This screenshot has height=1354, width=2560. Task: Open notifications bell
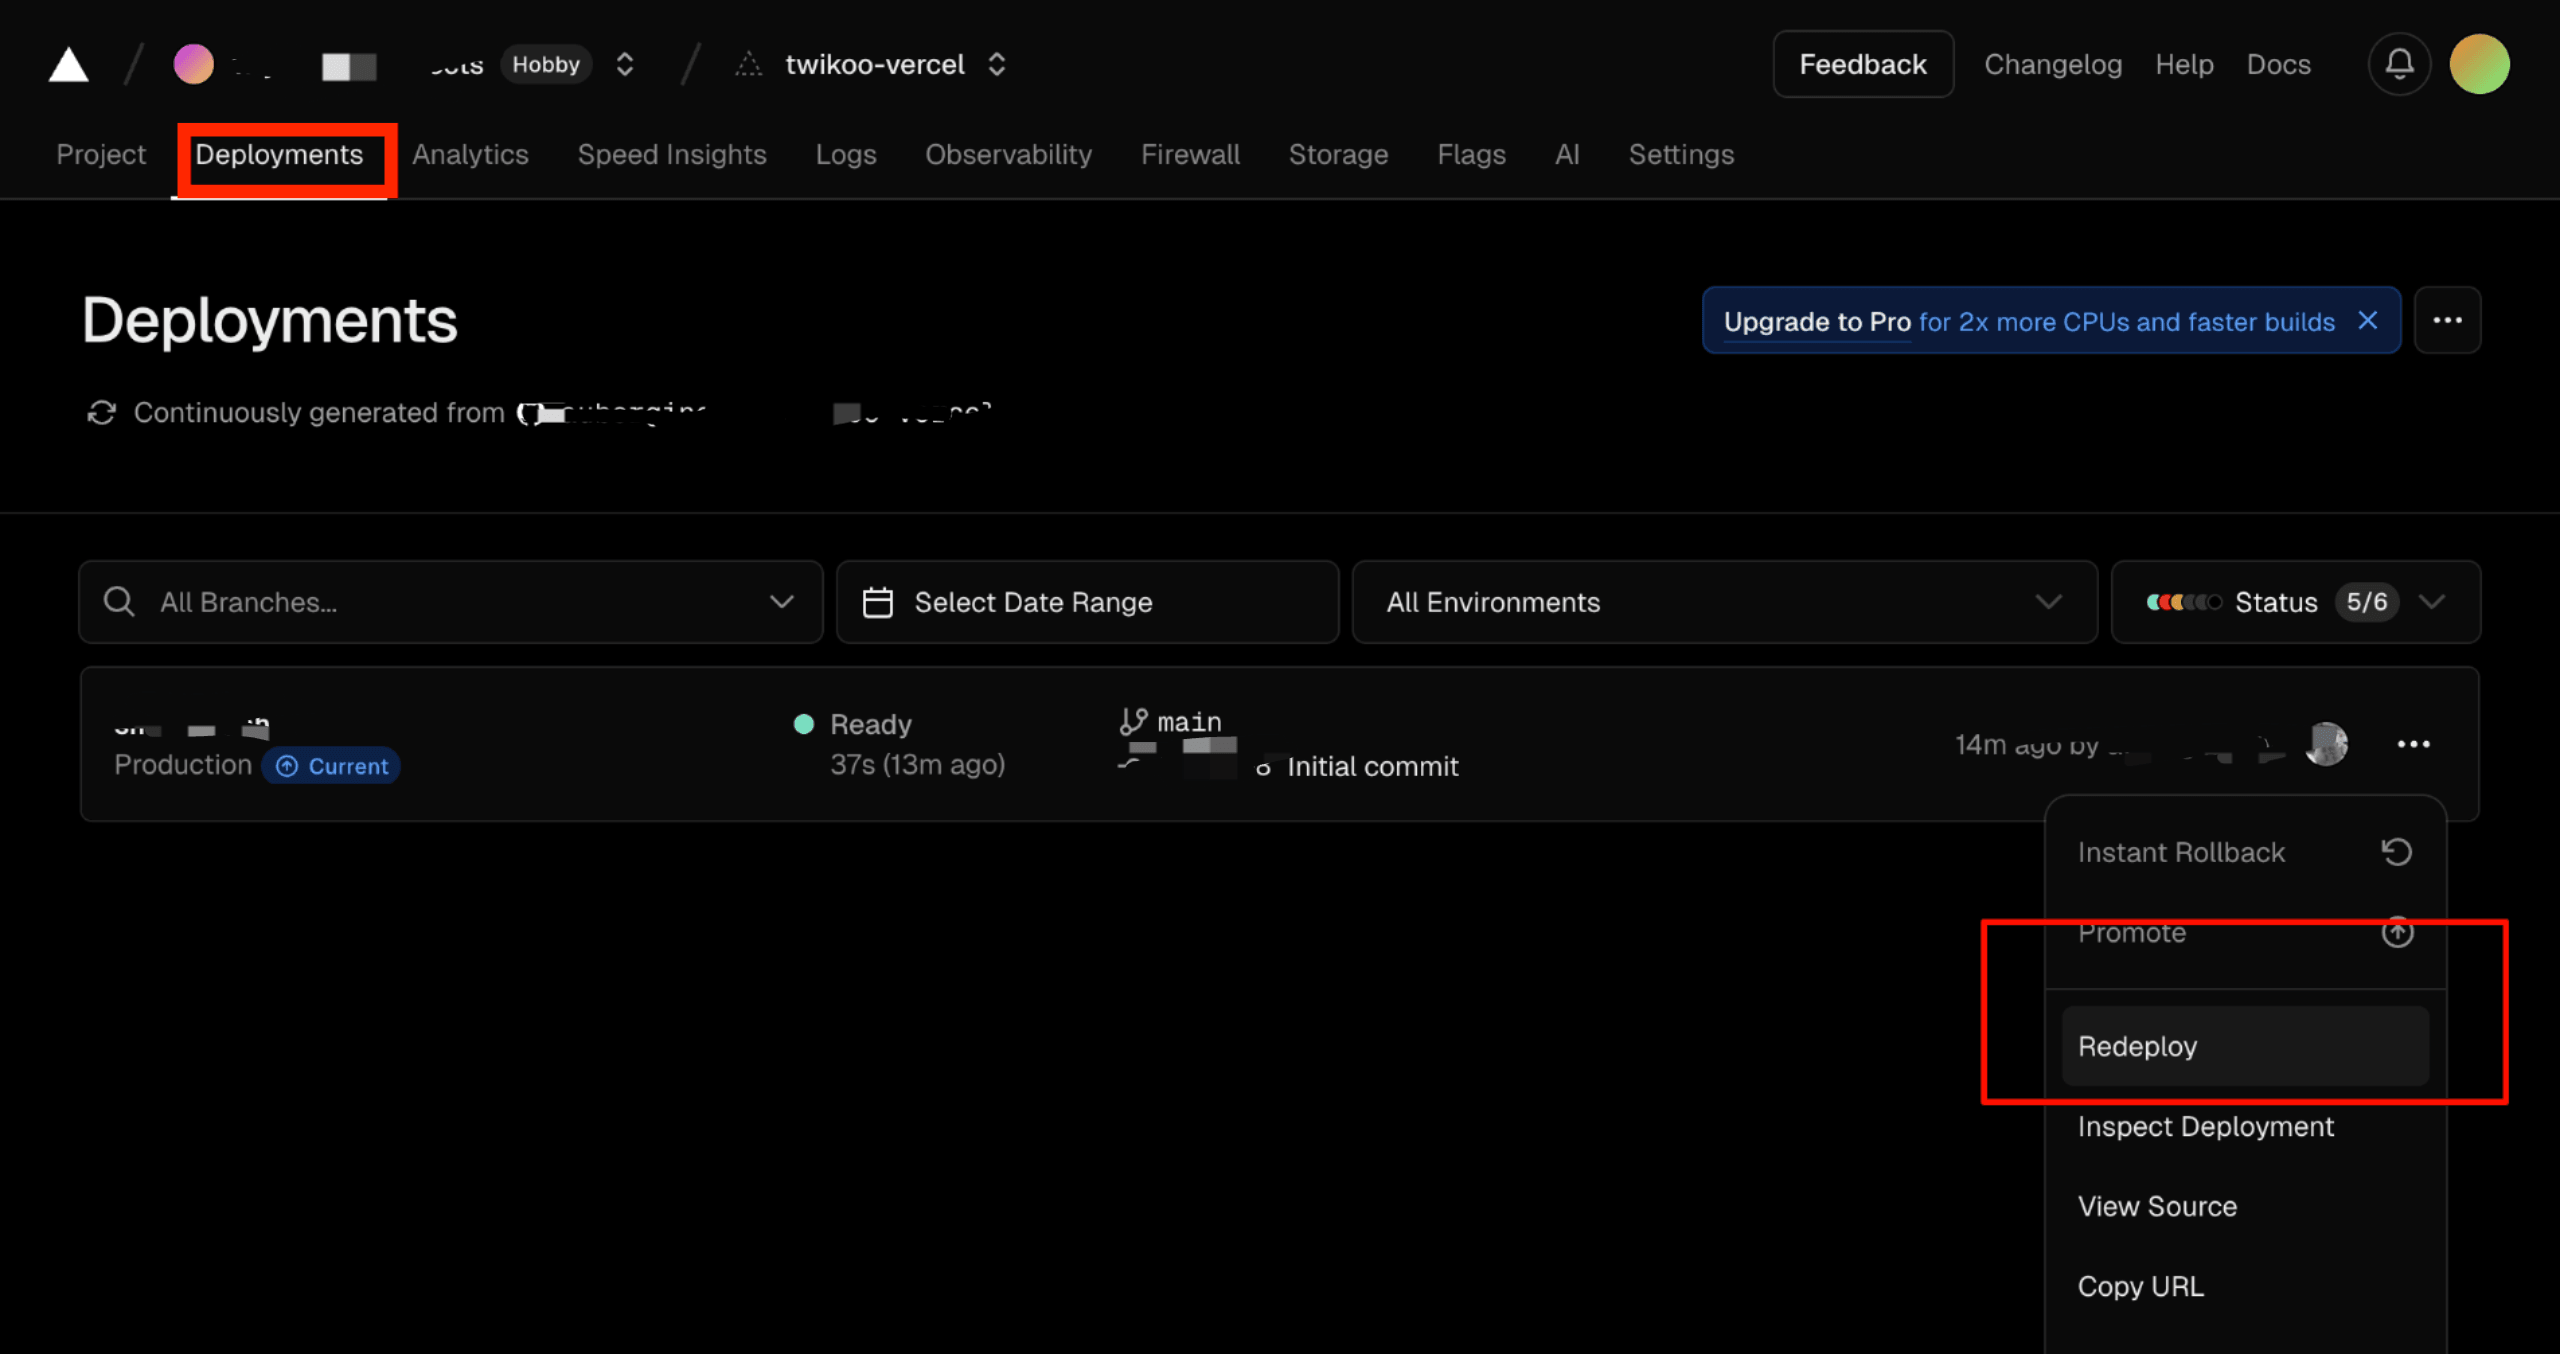pos(2399,65)
